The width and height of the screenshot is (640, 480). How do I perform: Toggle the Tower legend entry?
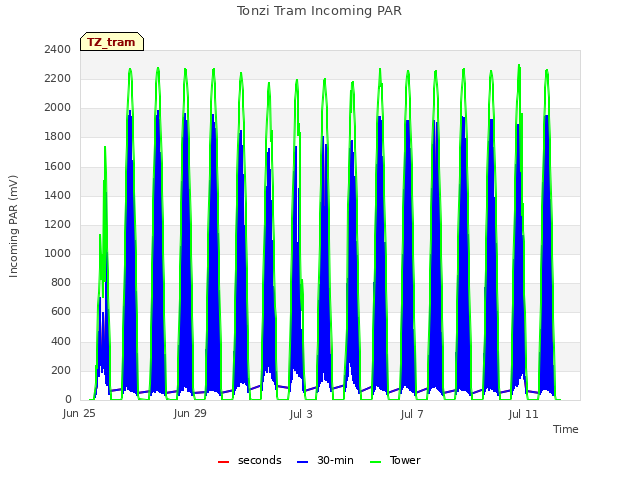click(x=395, y=460)
